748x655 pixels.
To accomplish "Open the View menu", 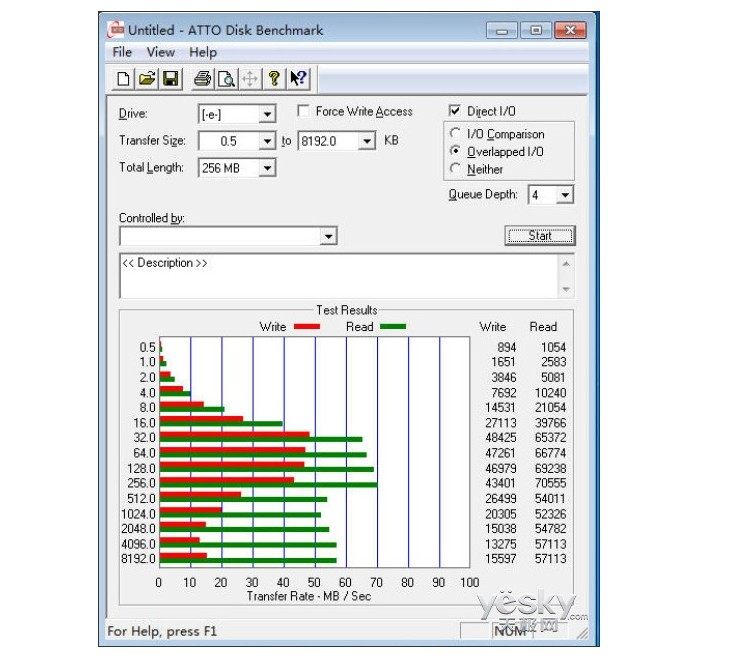I will 160,52.
